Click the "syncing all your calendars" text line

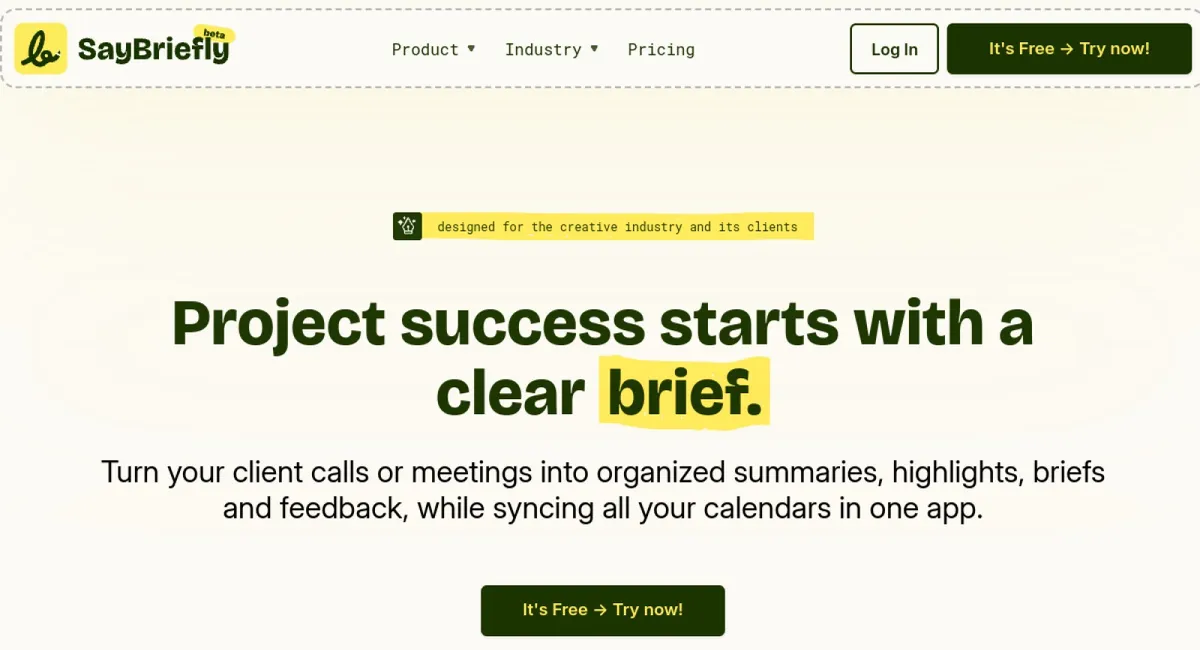tap(602, 508)
